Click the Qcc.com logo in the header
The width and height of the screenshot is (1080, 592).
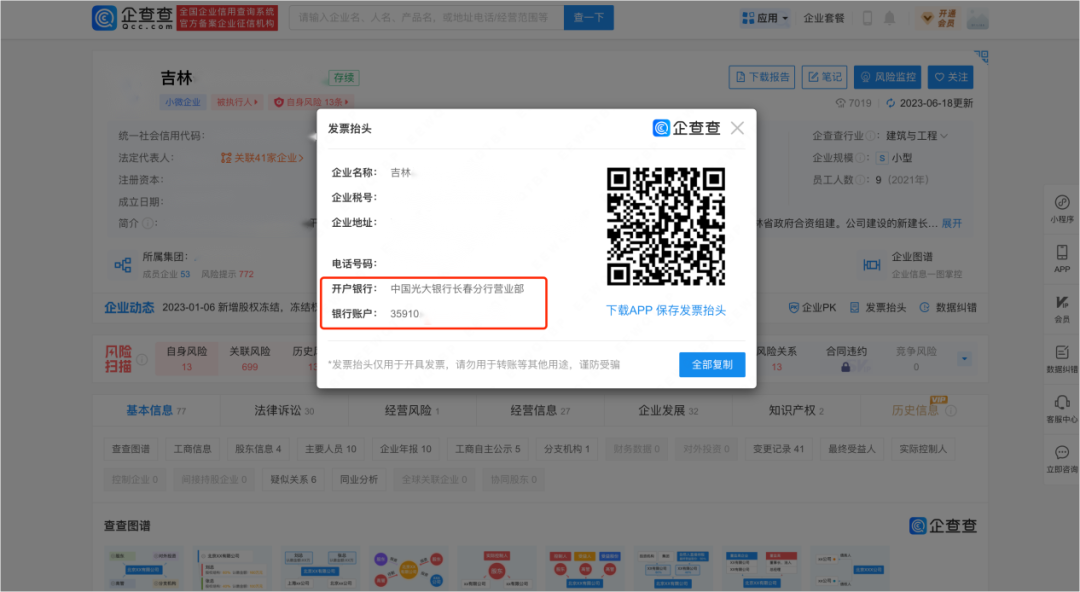pos(132,18)
